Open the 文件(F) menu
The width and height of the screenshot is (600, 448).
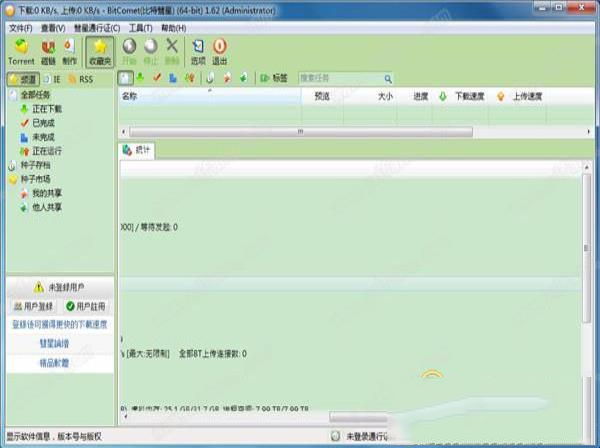coord(19,28)
